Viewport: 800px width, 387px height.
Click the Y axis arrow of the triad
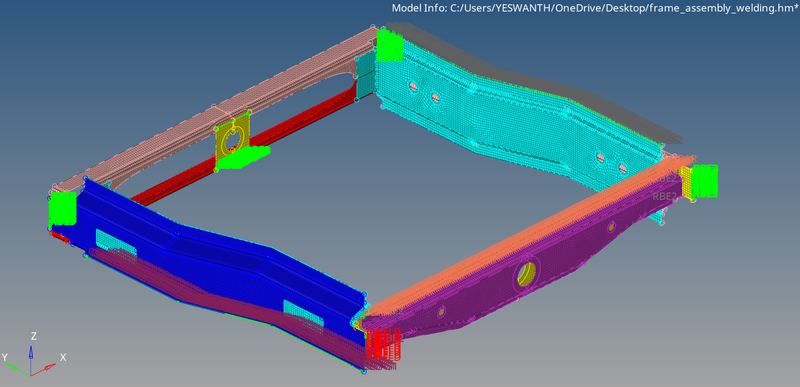coord(18,369)
